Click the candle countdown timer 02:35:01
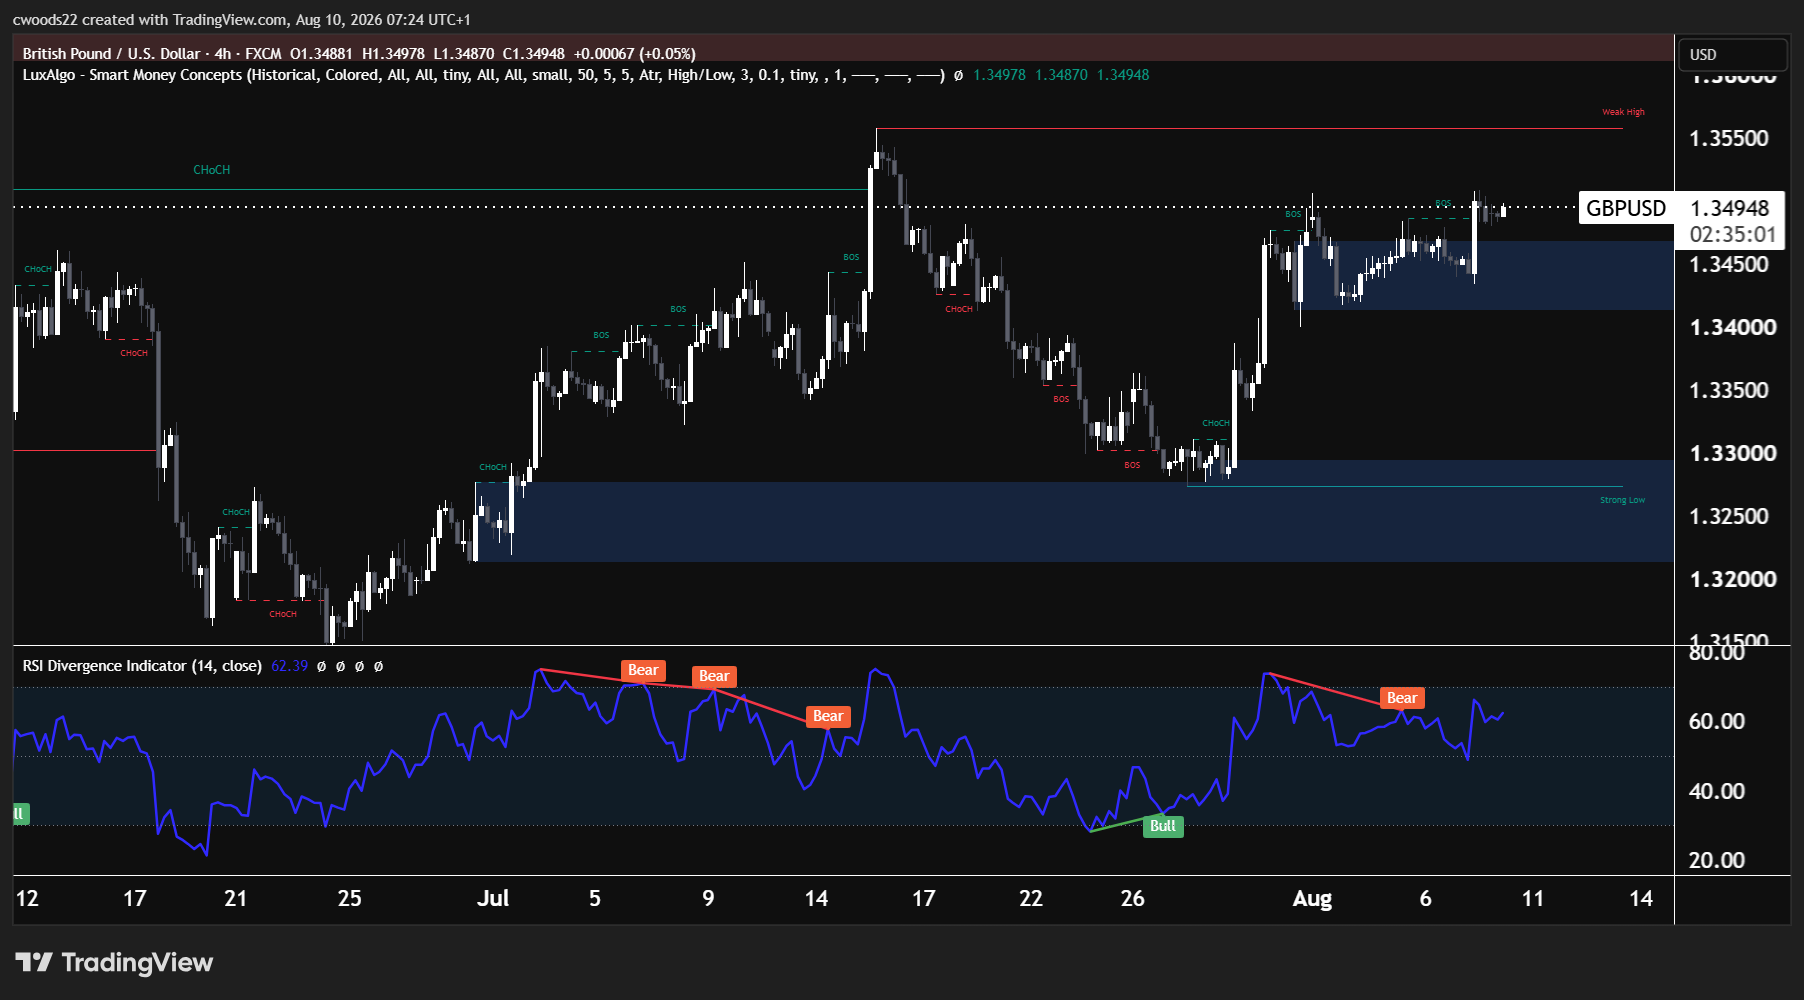Screen dimensions: 1804x1000 pyautogui.click(x=1732, y=235)
